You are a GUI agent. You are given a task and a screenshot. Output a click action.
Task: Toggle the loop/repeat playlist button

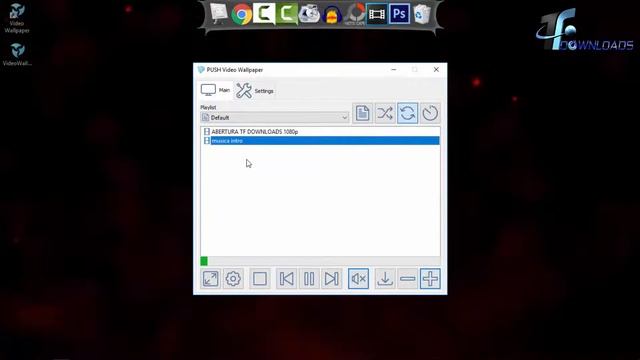[407, 113]
